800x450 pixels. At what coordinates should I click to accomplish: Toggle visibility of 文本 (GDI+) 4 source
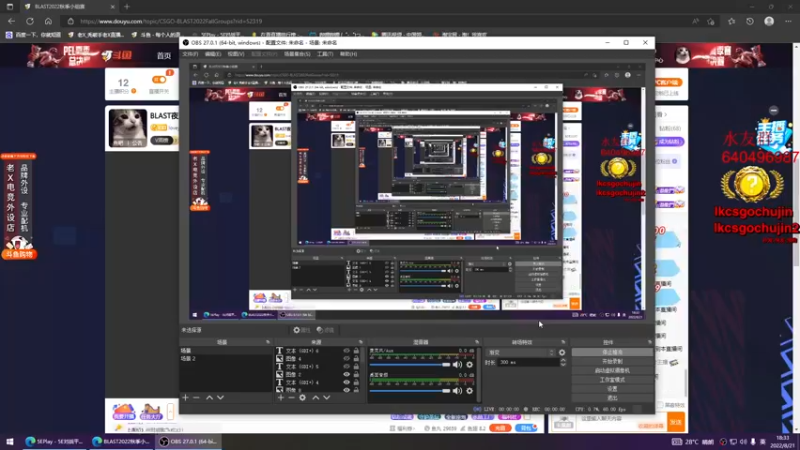(x=346, y=382)
